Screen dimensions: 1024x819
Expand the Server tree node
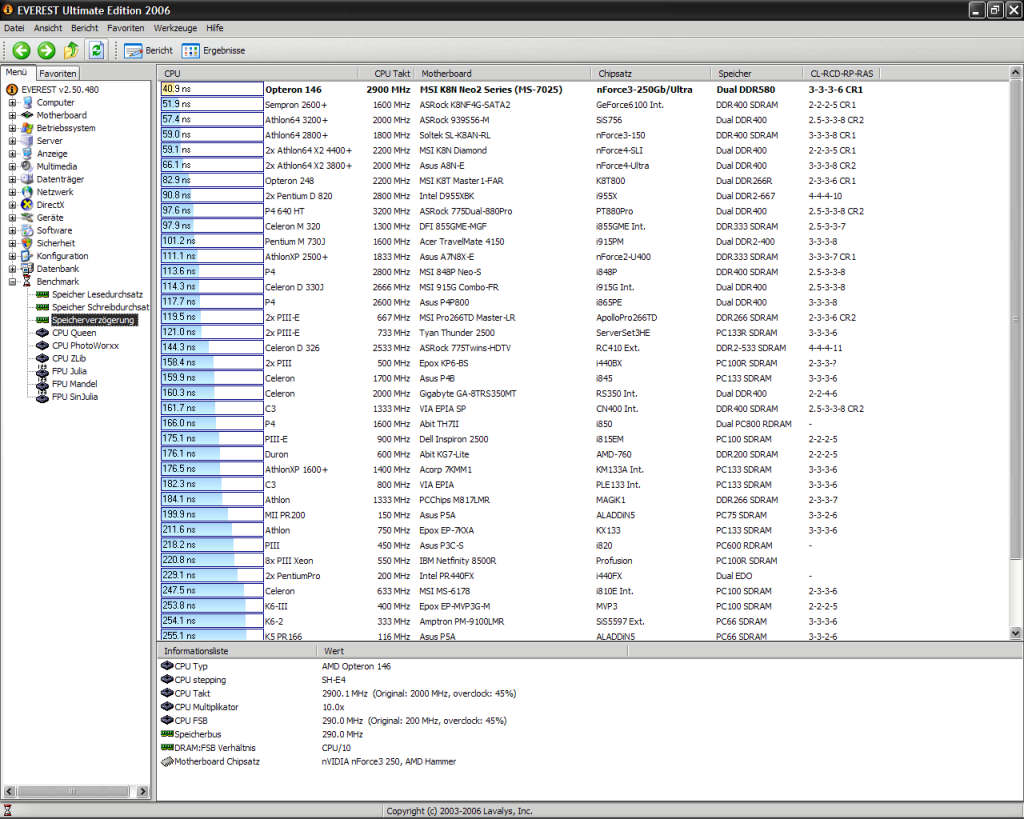point(12,140)
